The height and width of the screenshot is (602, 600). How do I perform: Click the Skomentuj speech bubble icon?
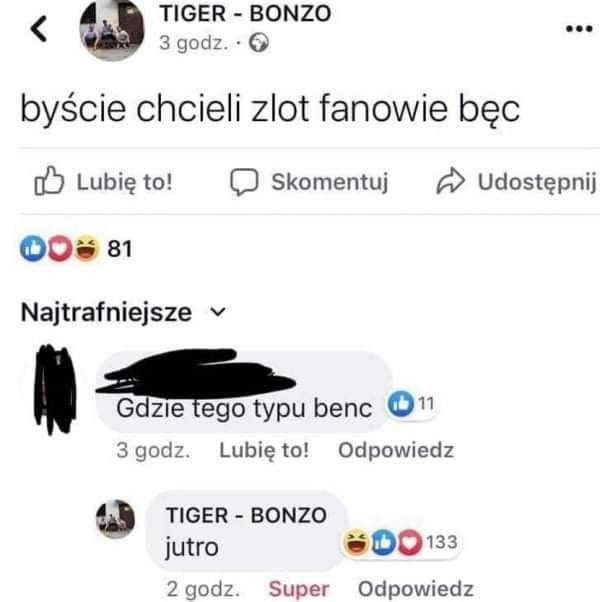[243, 182]
